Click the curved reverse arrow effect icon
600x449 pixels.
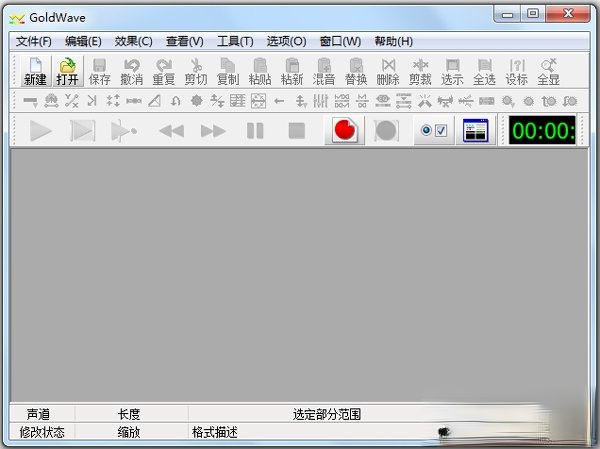click(176, 101)
